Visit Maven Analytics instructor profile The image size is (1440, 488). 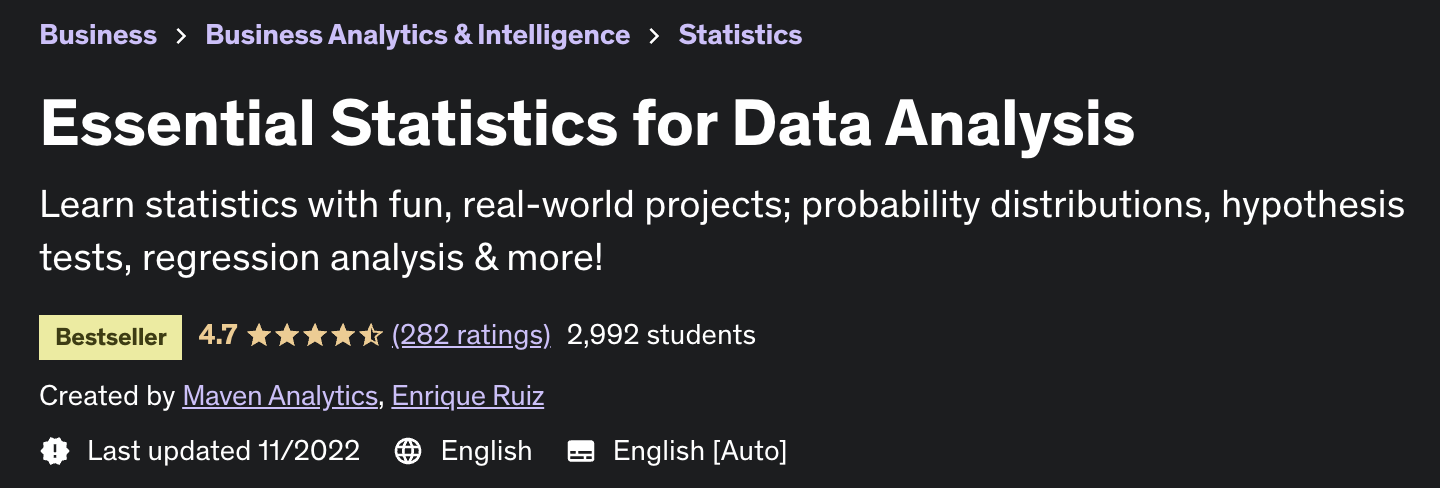pos(280,397)
